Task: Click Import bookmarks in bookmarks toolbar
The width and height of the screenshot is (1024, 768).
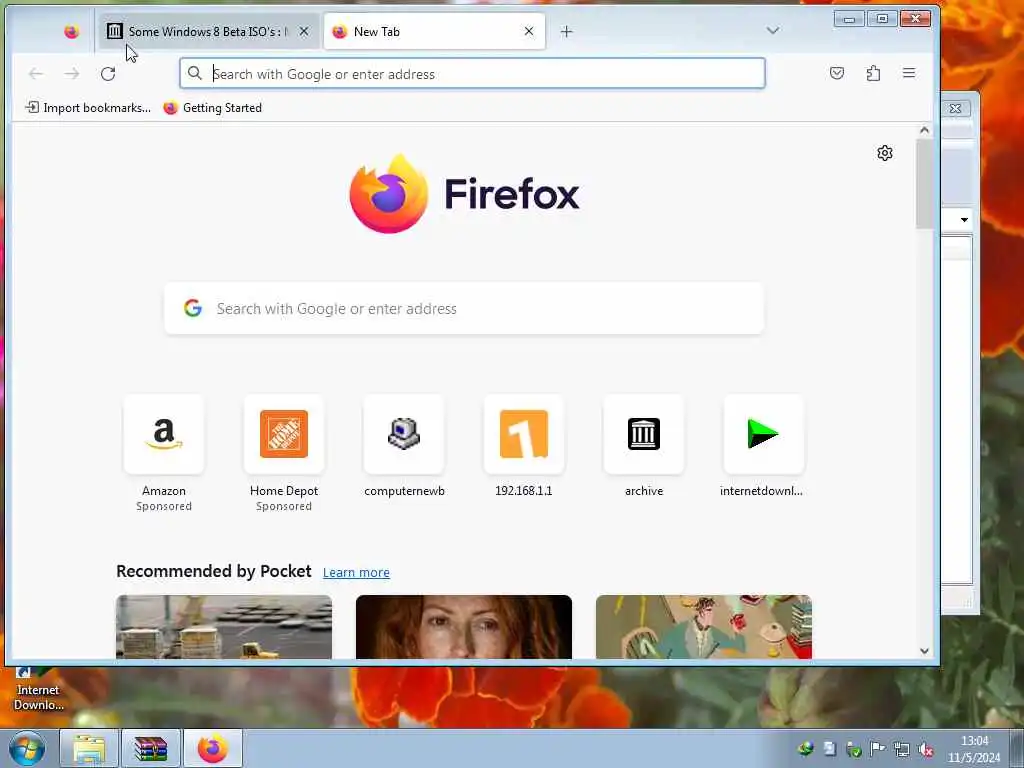Action: 88,108
